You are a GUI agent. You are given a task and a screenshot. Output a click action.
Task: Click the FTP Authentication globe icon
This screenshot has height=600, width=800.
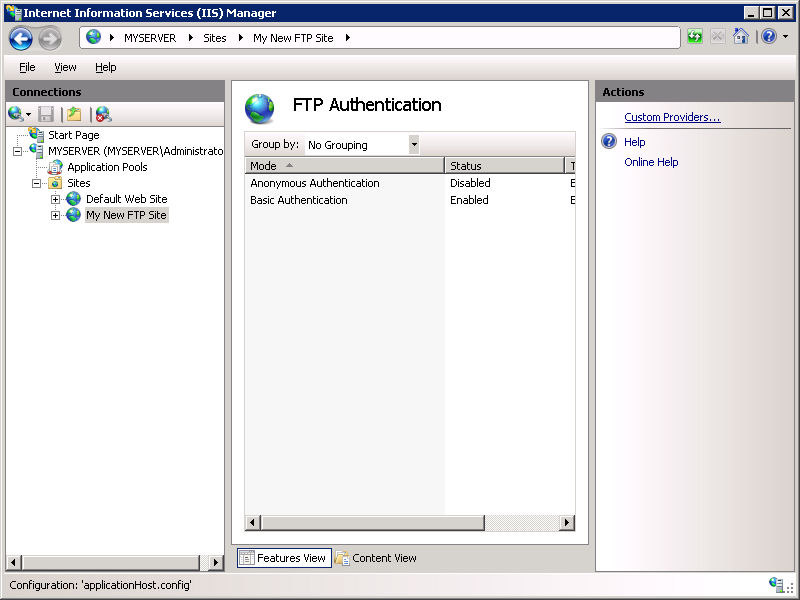click(x=259, y=105)
